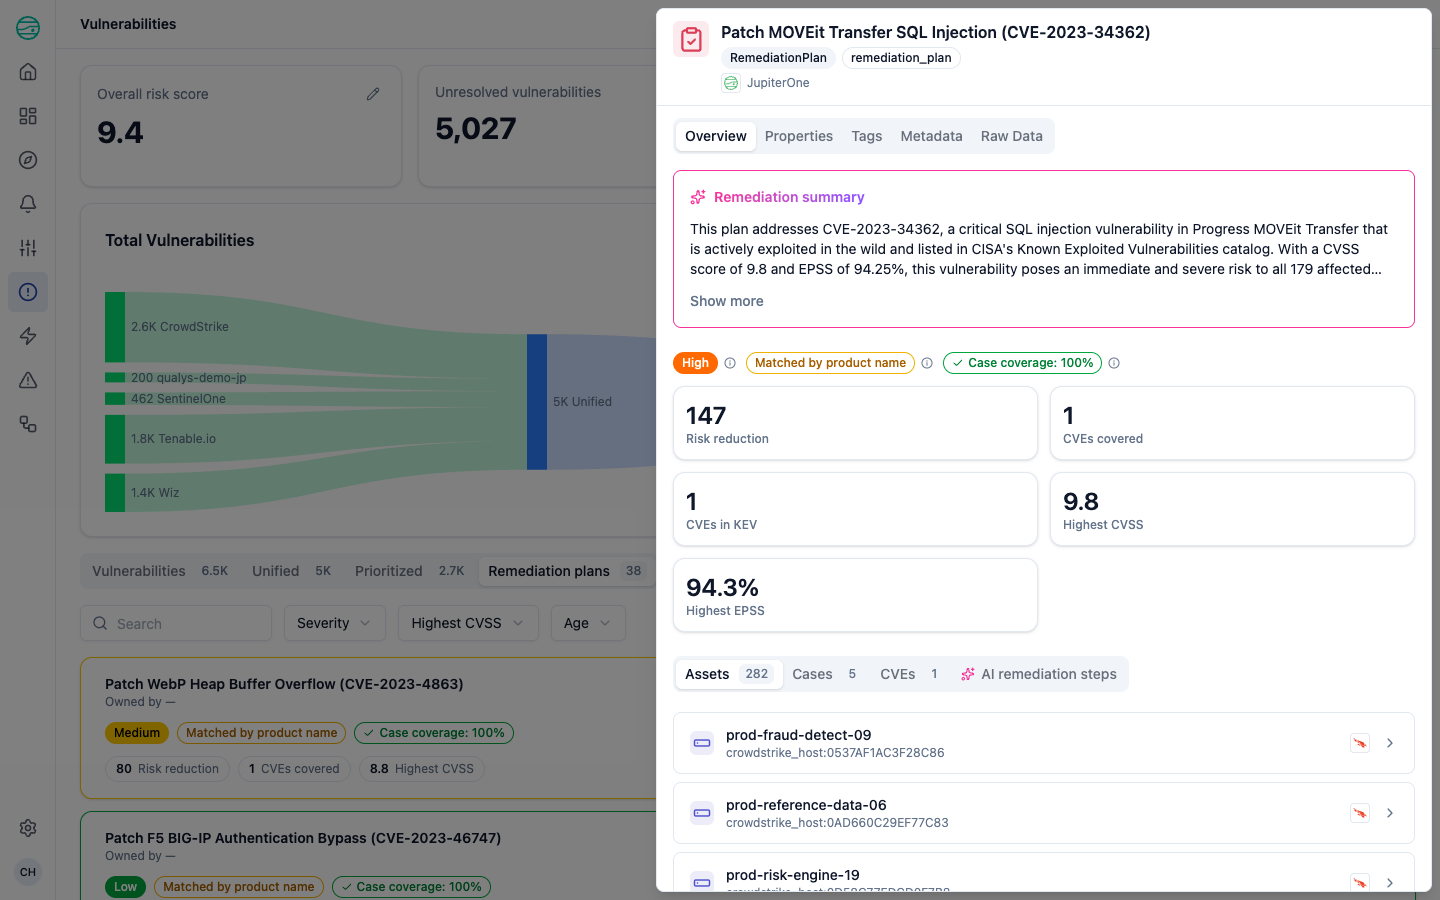Switch to the Unified 5K tab
1440x900 pixels.
(x=291, y=571)
